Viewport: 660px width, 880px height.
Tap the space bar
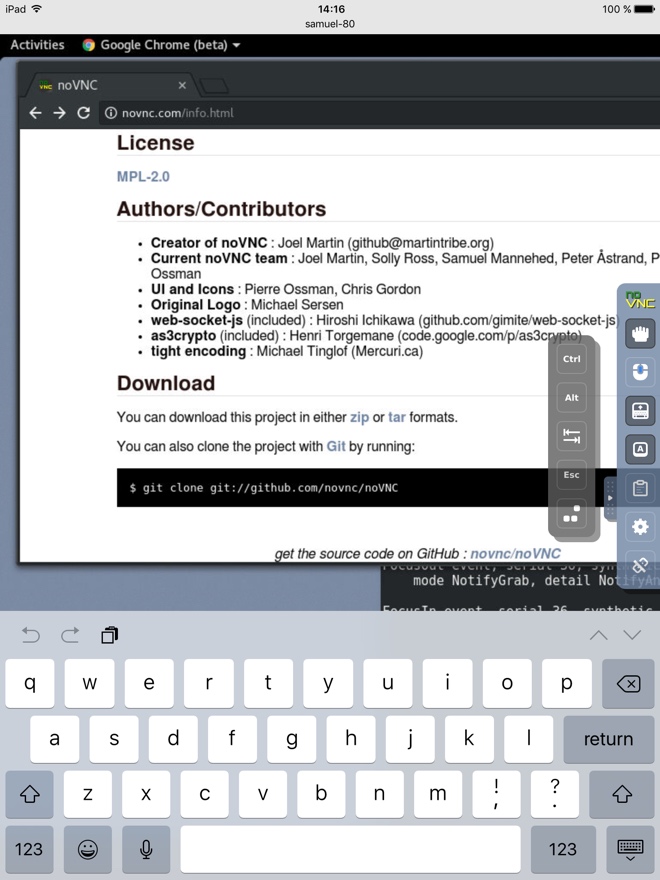350,849
